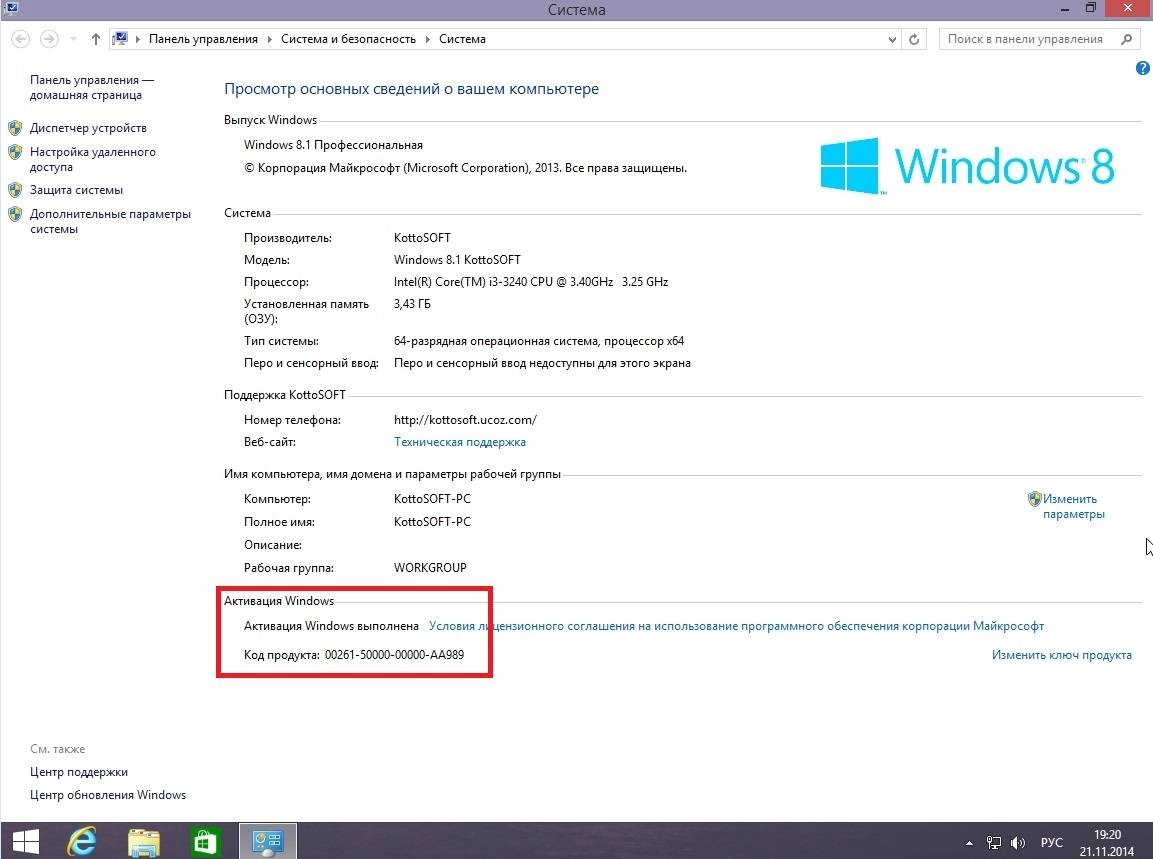
Task: Click Изменить ключ продукта link
Action: pos(1062,655)
